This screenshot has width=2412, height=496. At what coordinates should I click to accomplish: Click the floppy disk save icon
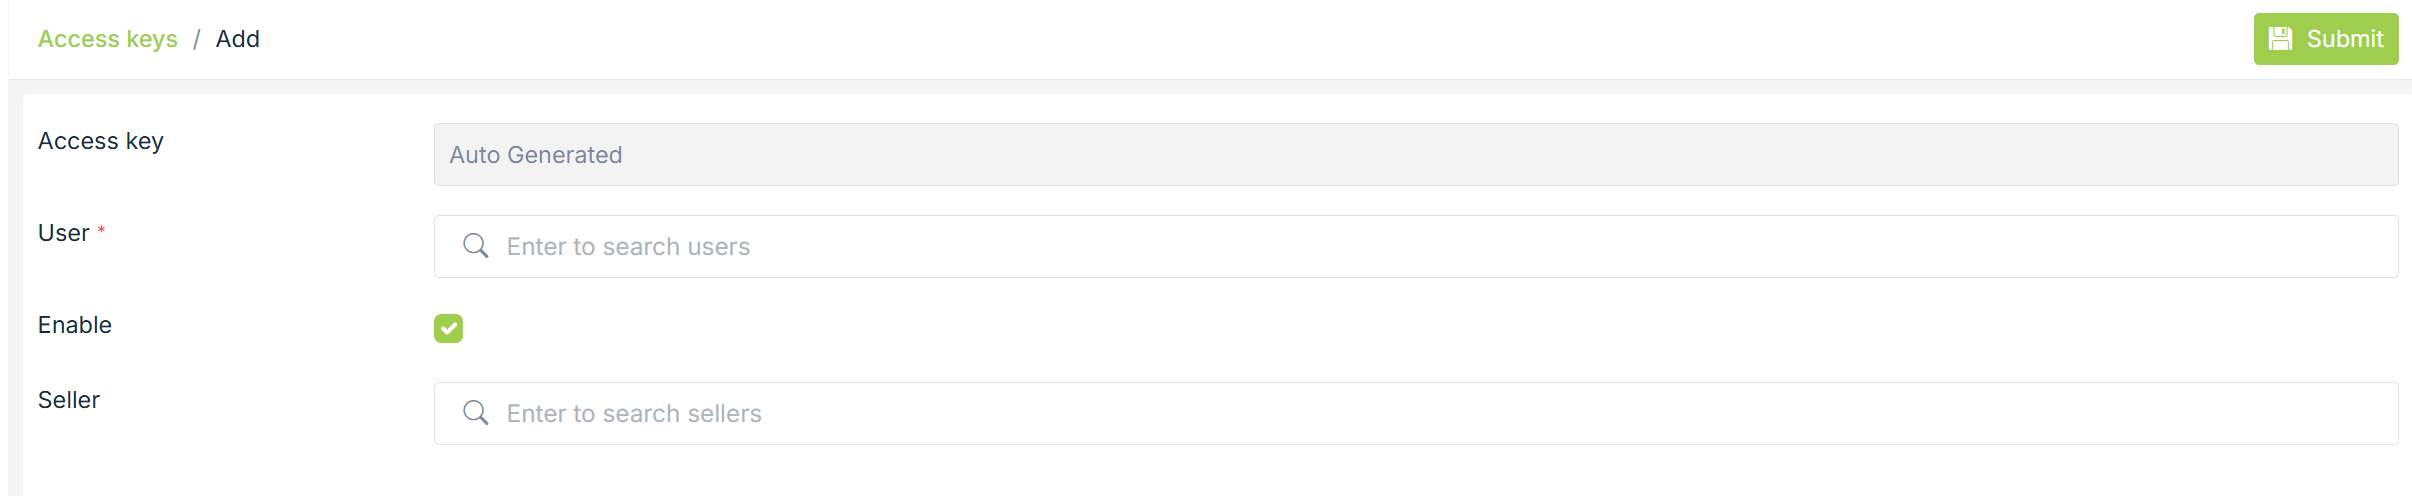click(x=2280, y=39)
